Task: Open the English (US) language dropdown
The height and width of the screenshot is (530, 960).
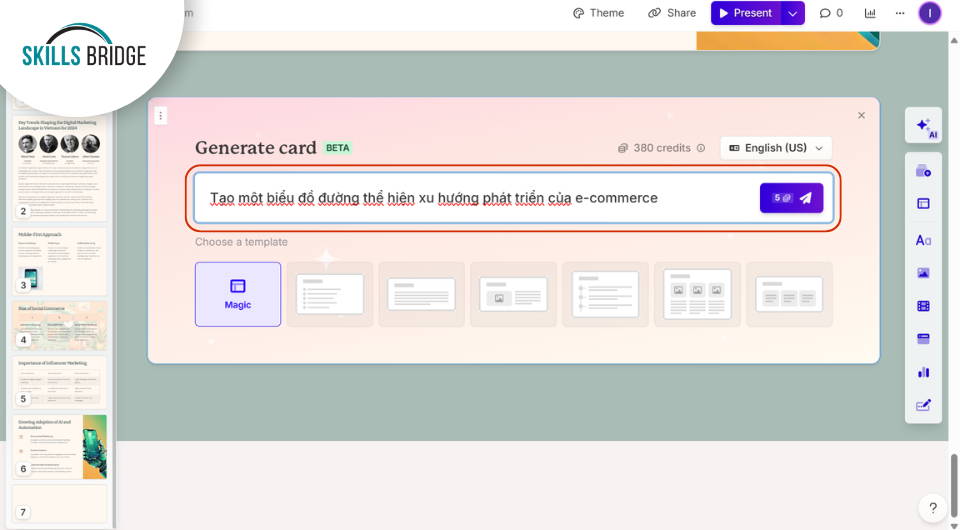Action: (776, 148)
